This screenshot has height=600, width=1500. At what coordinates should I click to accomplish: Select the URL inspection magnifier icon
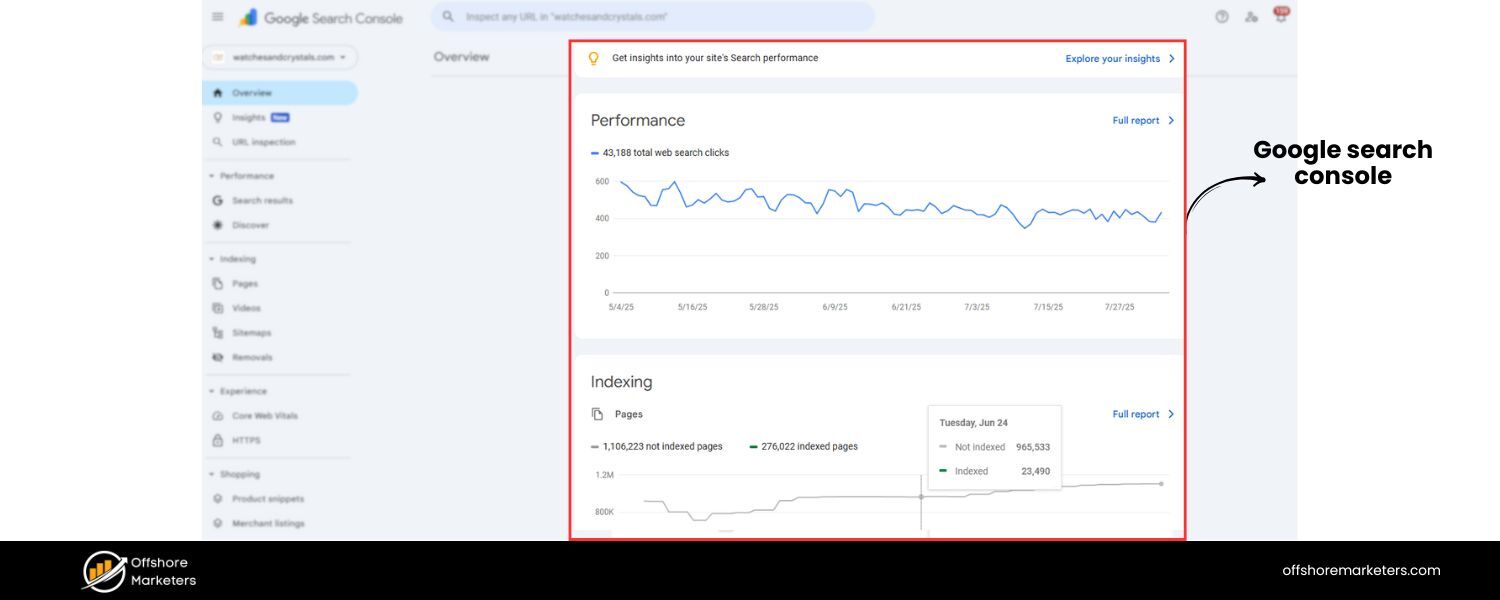(218, 141)
